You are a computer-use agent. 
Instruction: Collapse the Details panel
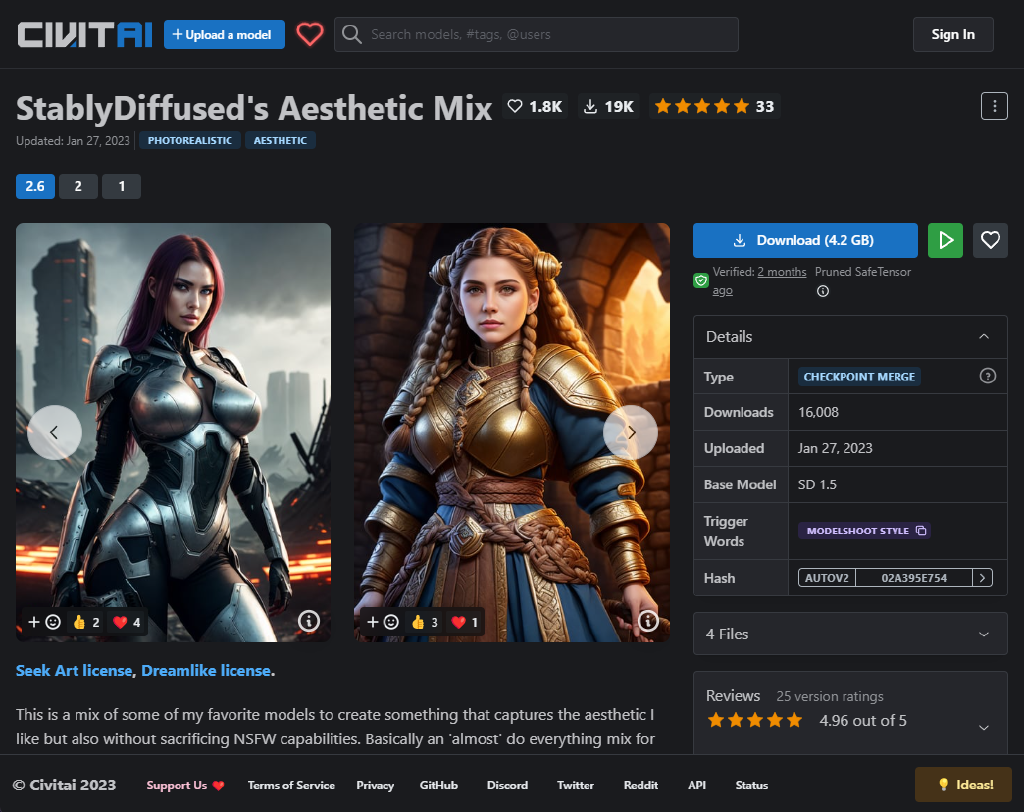[984, 337]
